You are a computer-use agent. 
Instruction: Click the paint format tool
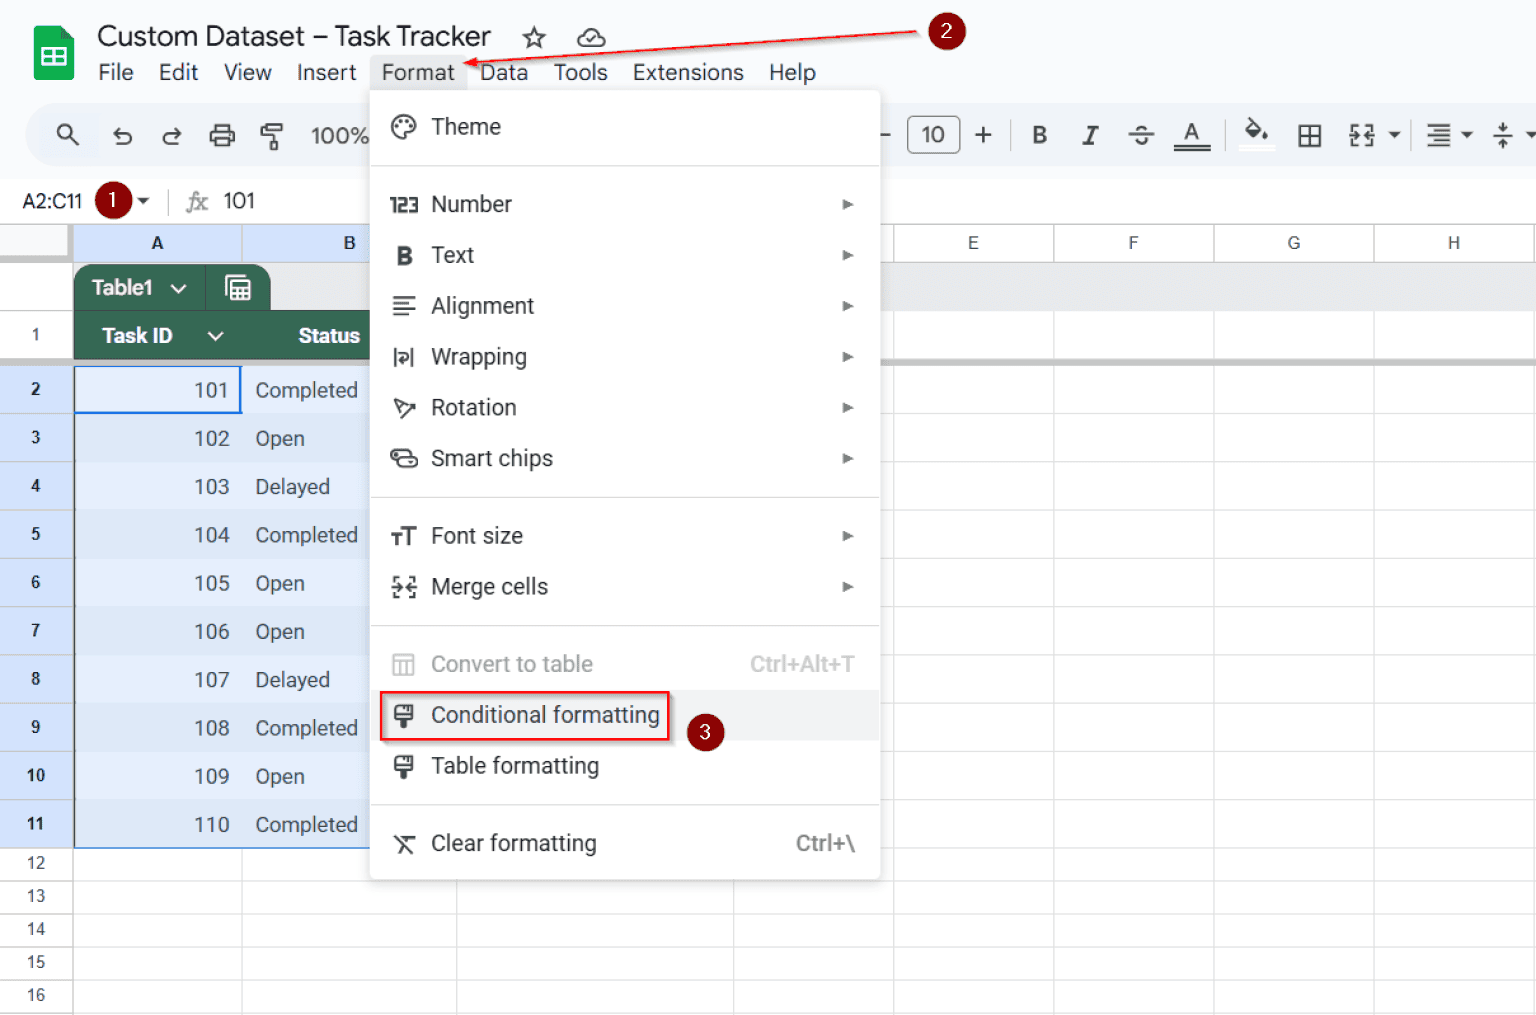click(x=272, y=135)
